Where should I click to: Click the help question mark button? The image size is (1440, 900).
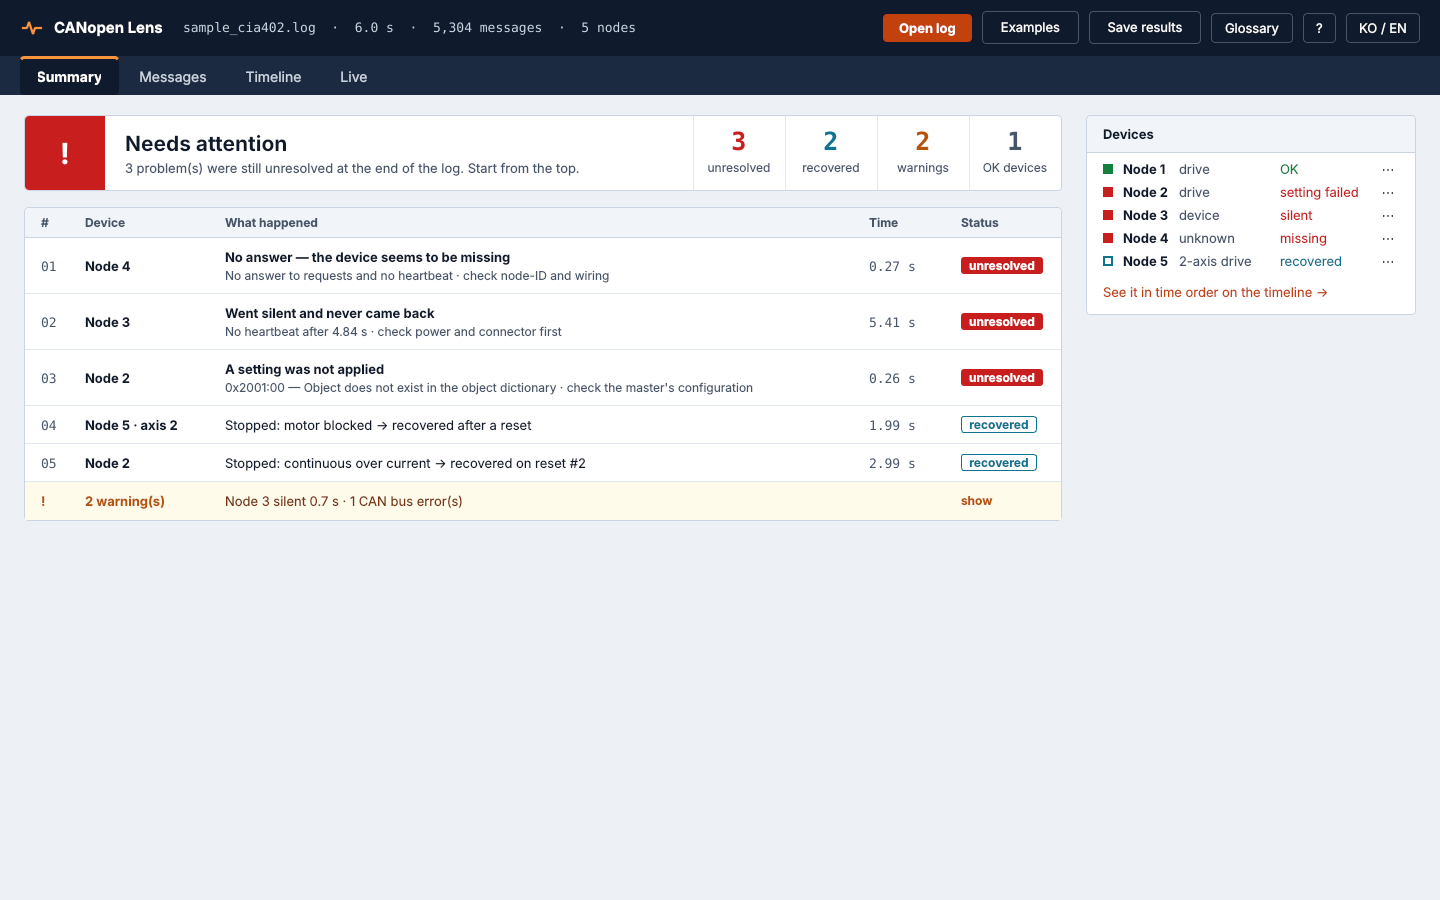pos(1319,28)
